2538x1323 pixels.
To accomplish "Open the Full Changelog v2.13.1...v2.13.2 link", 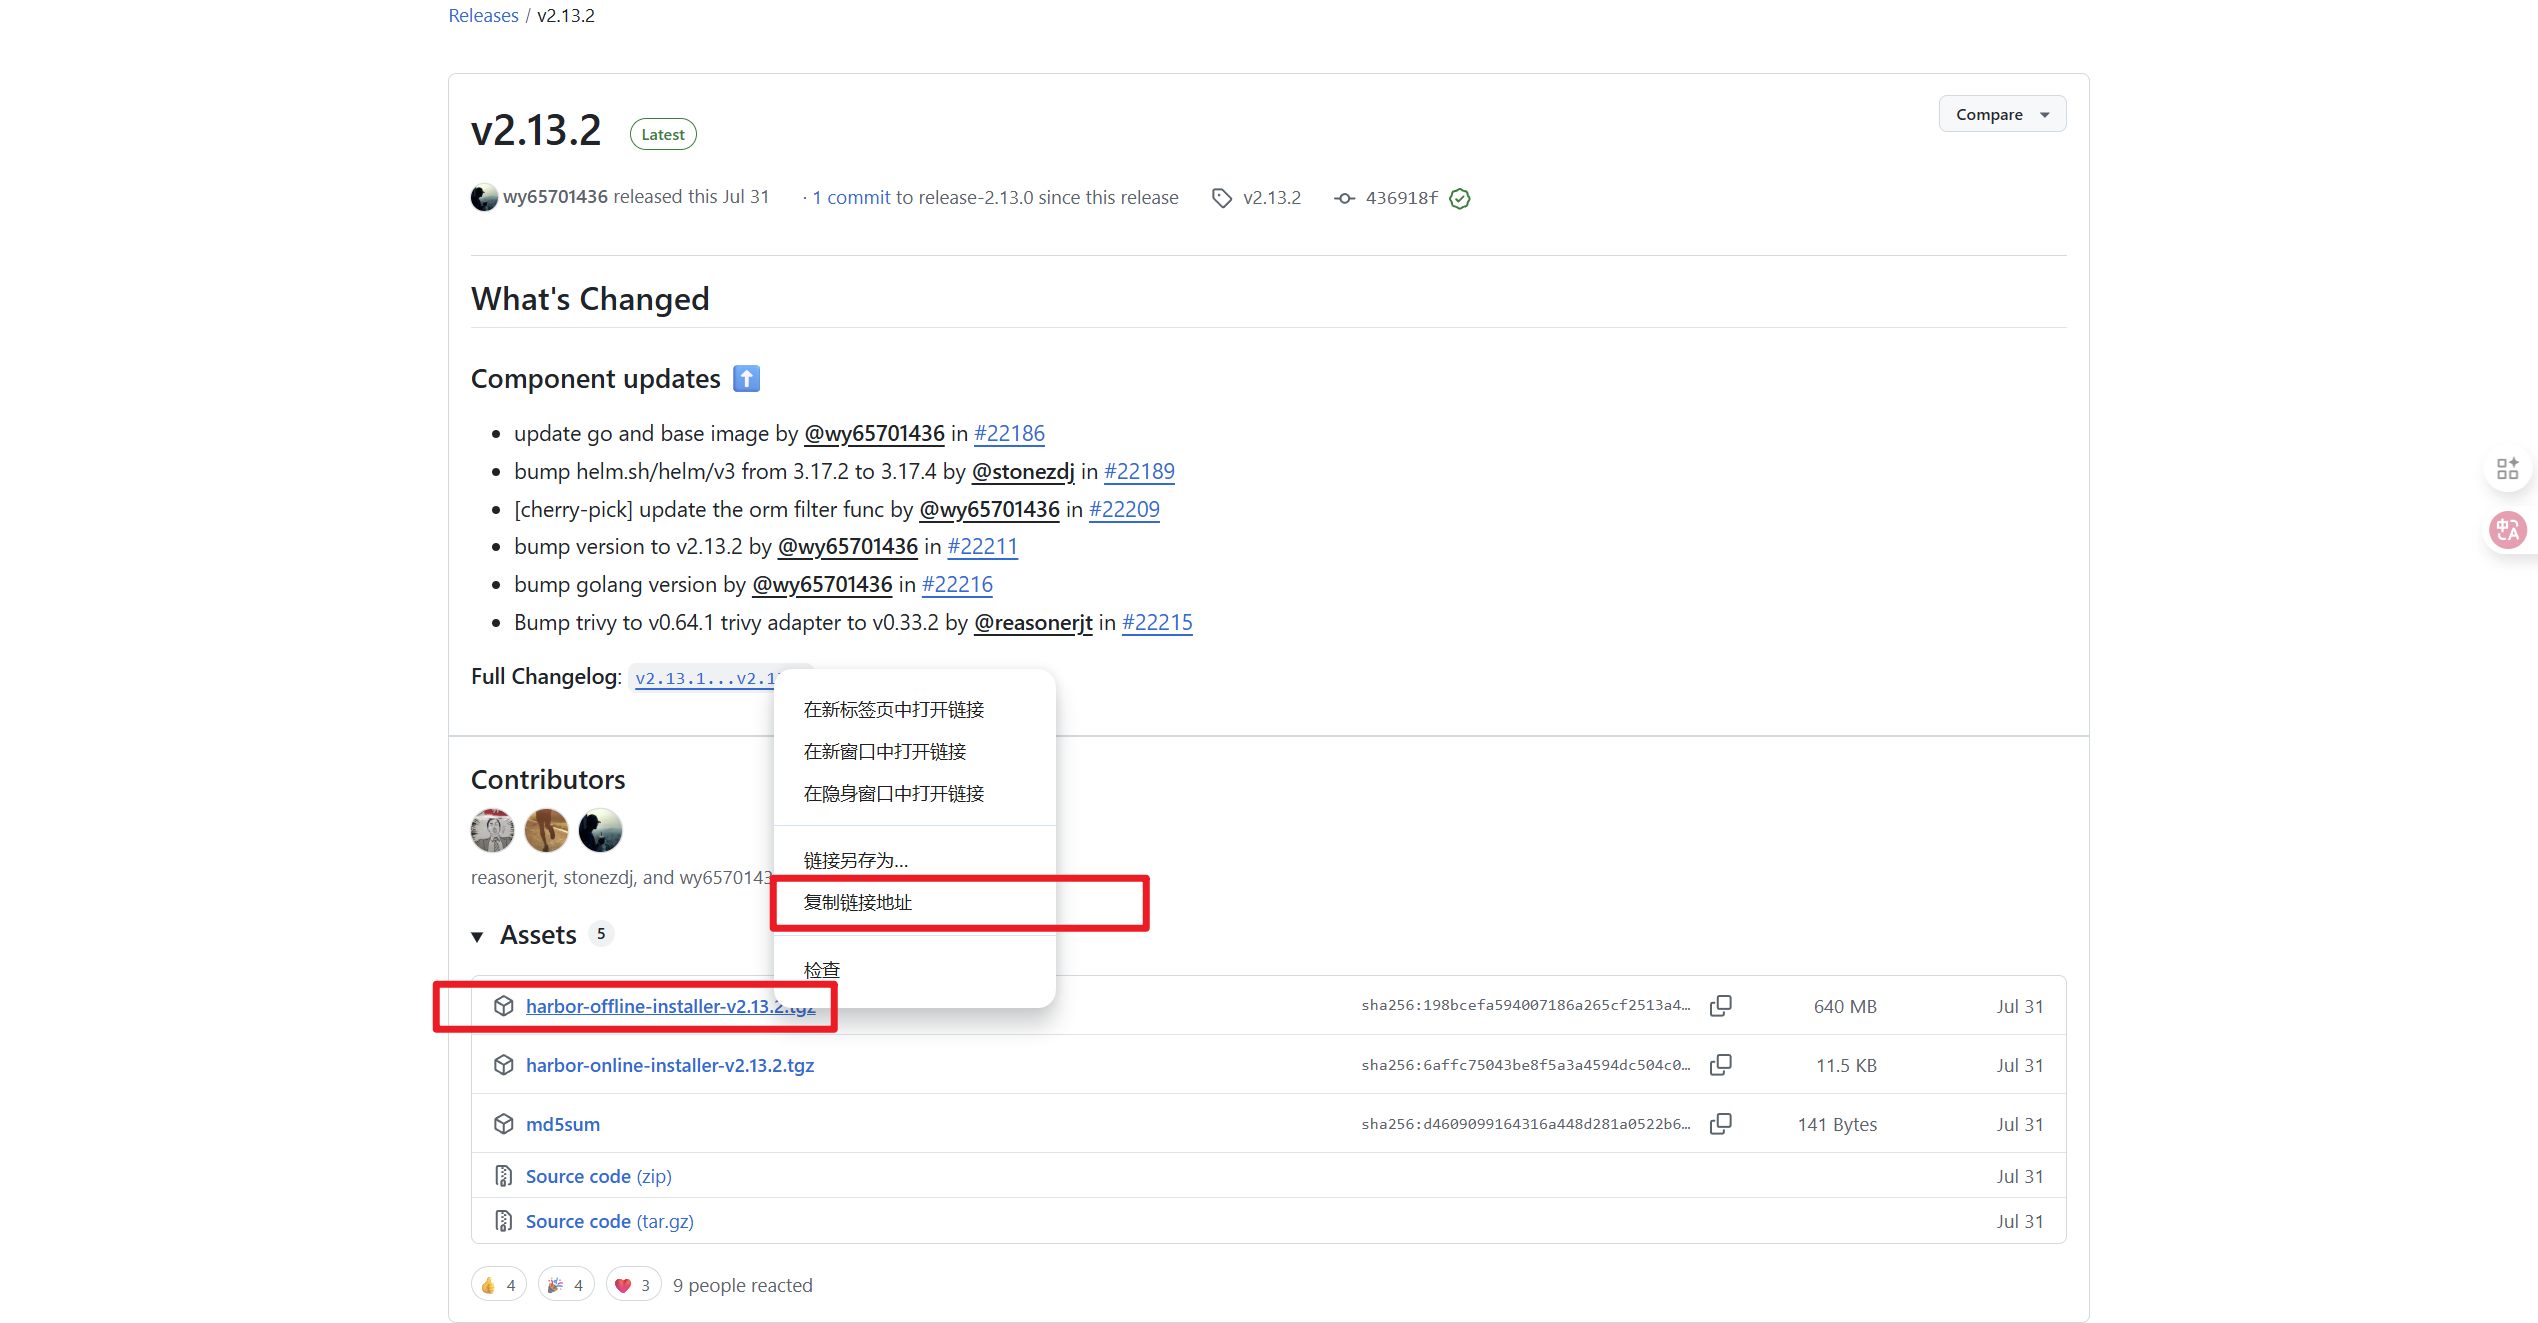I will 705,678.
